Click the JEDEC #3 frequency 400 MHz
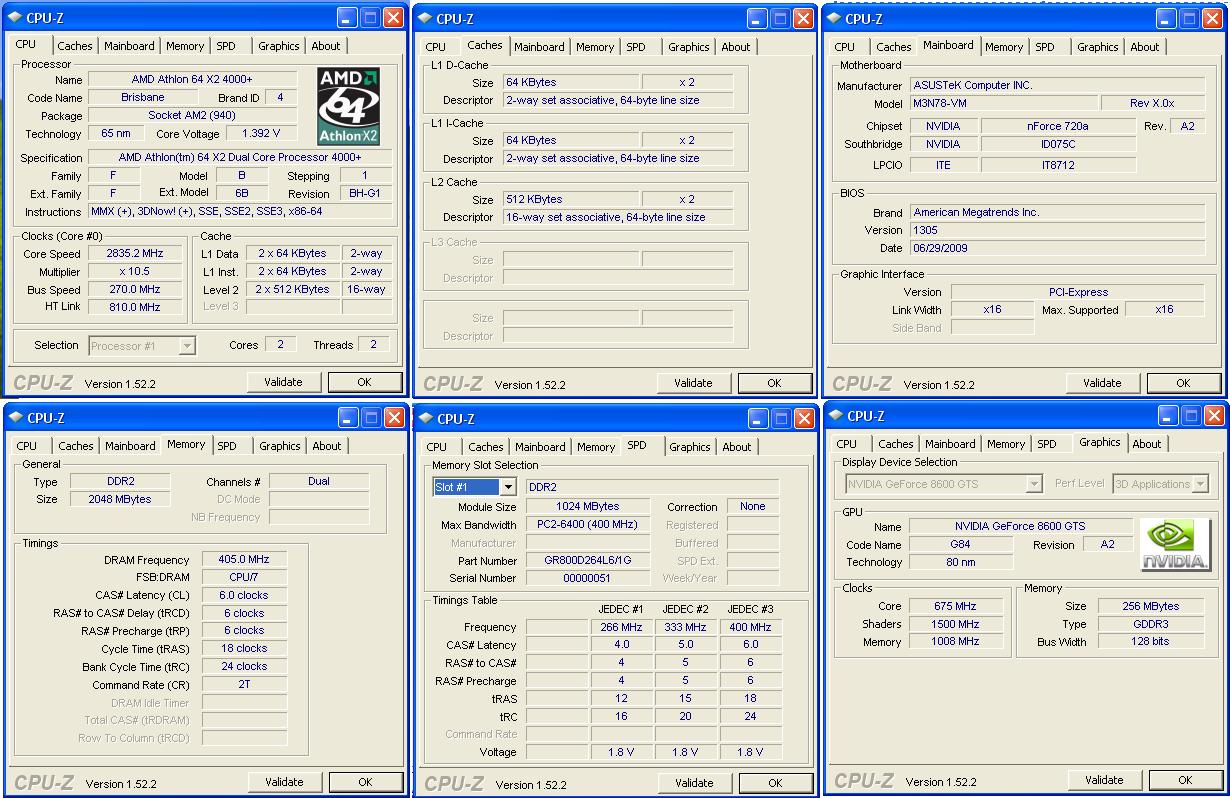1230x798 pixels. [x=750, y=628]
